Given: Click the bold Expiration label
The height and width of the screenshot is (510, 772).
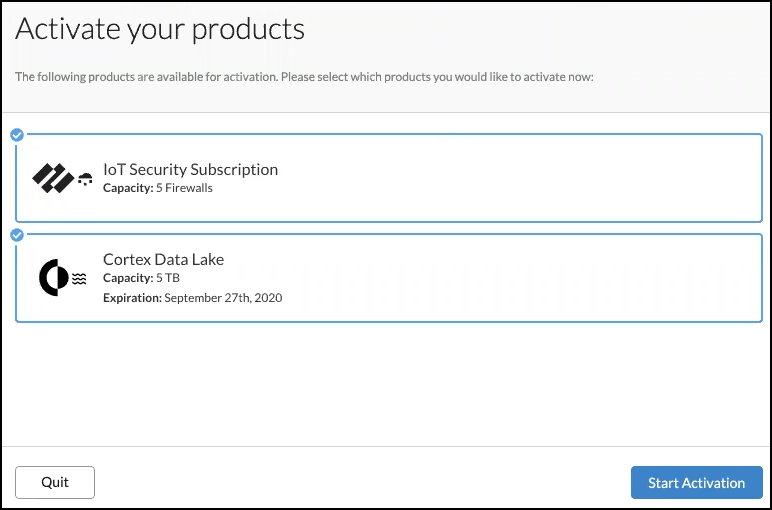Looking at the screenshot, I should pos(132,297).
